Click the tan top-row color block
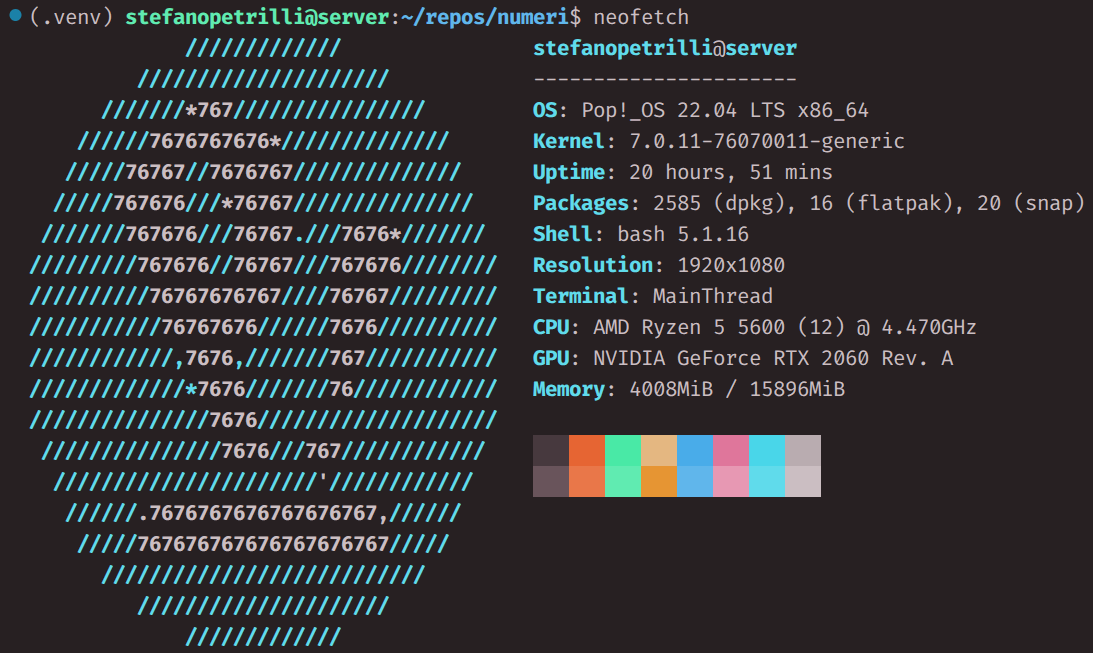 coord(659,450)
